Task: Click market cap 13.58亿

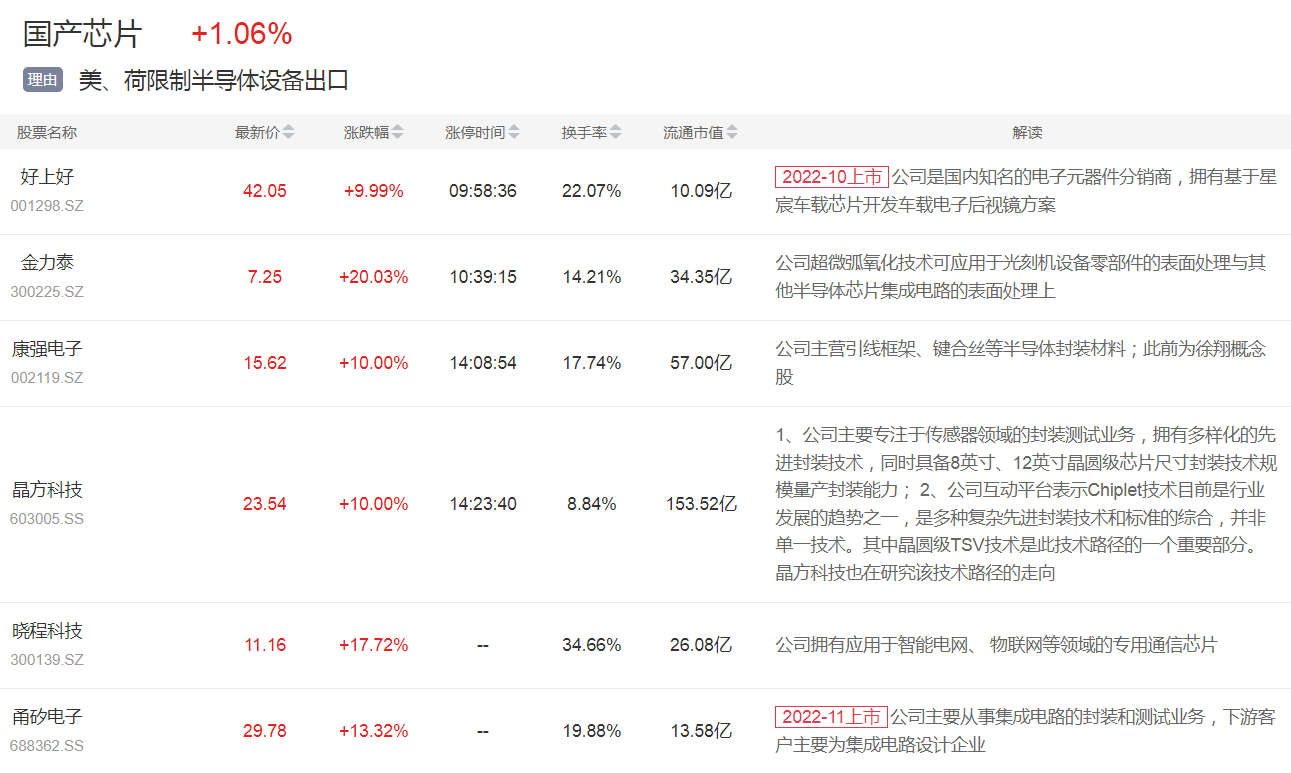Action: click(701, 731)
